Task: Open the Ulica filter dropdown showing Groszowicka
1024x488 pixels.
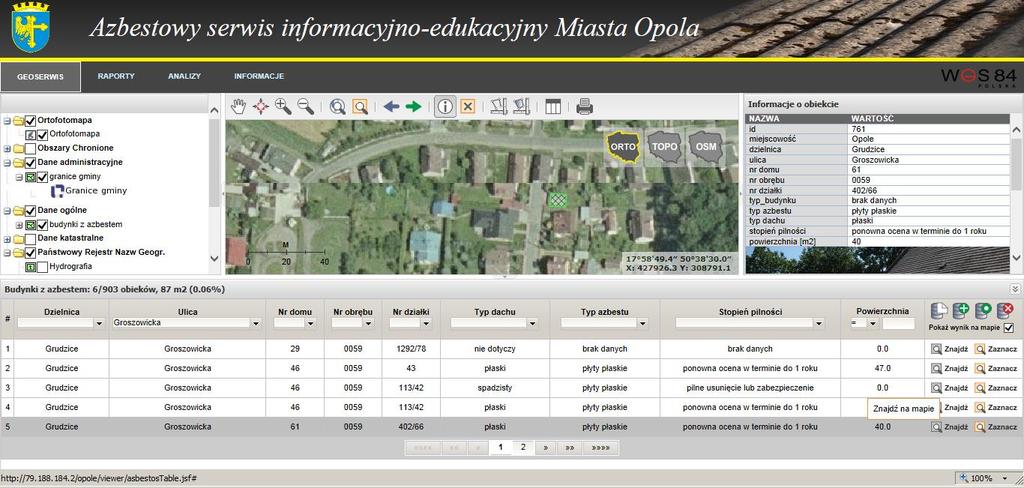Action: [256, 323]
